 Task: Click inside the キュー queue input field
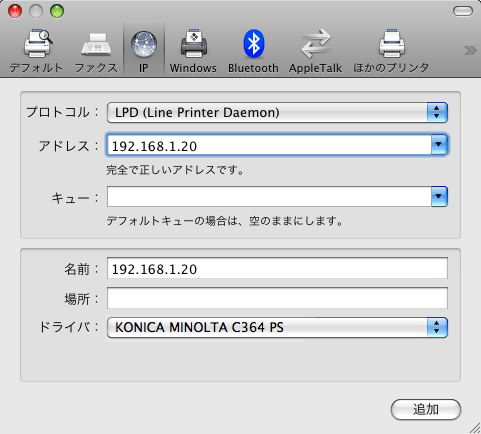point(269,197)
